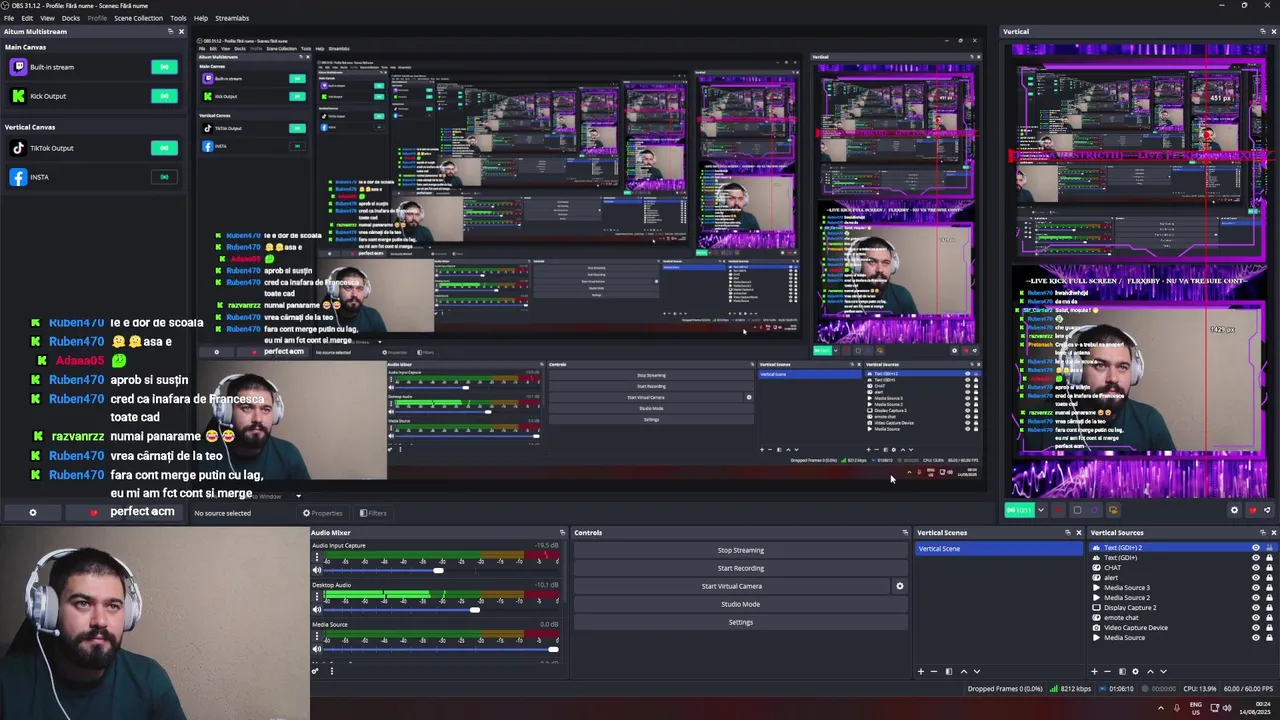Open the Vertical canvas settings gear
Screen dimensions: 1280x720
(x=1234, y=510)
